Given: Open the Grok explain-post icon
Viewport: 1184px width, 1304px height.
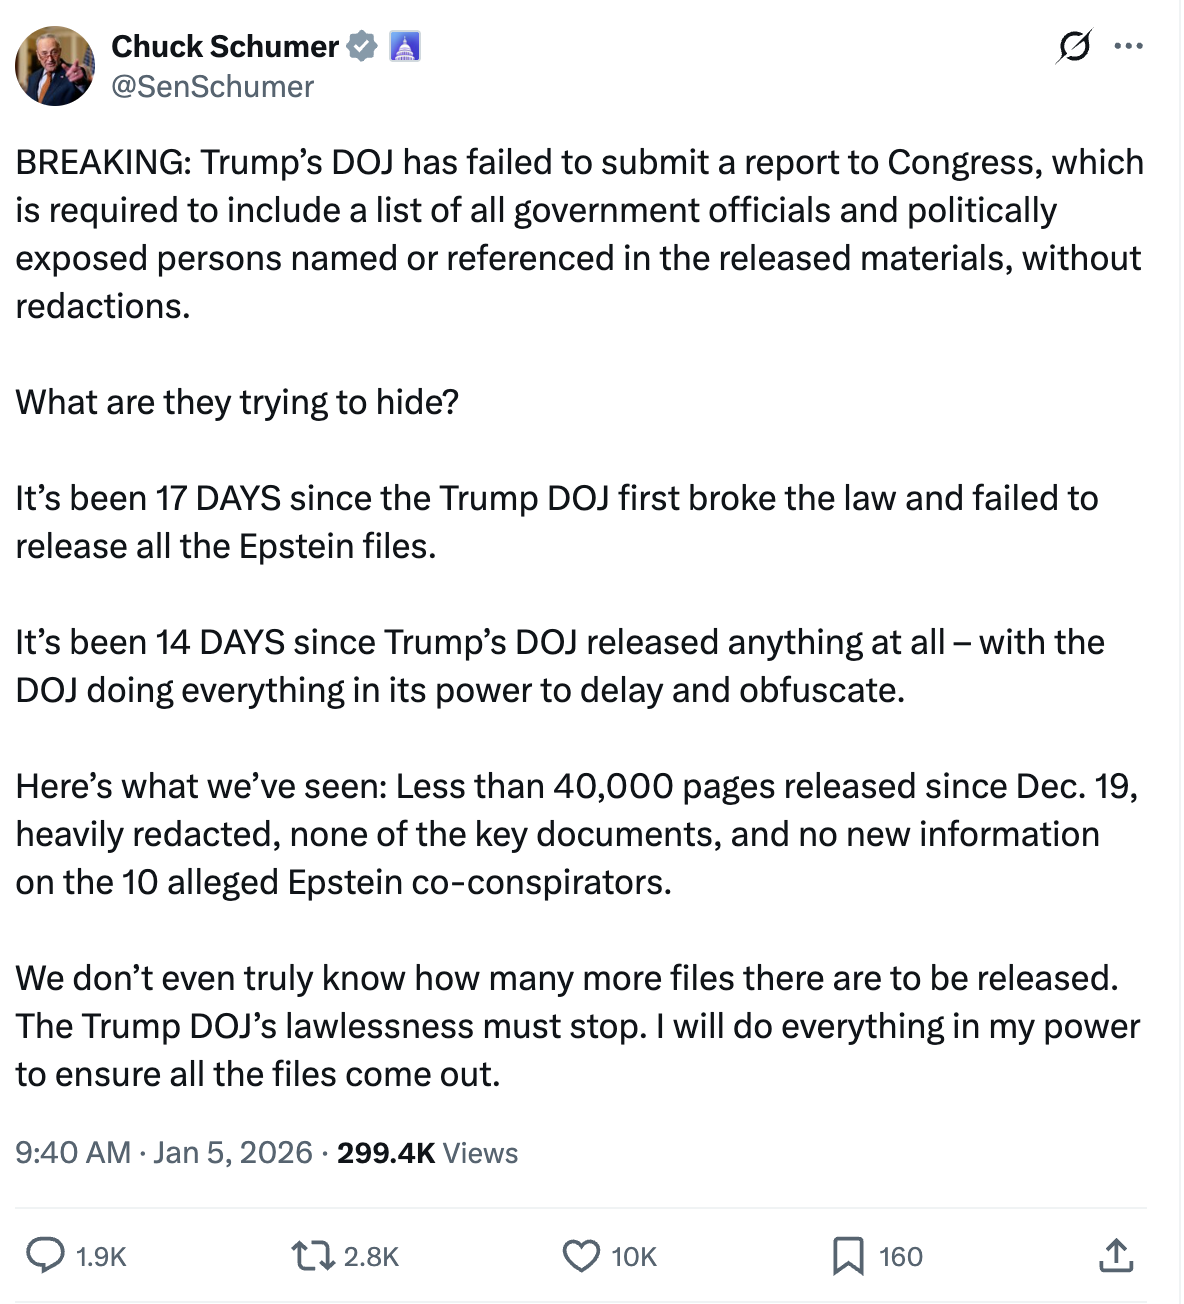Looking at the screenshot, I should 1073,46.
